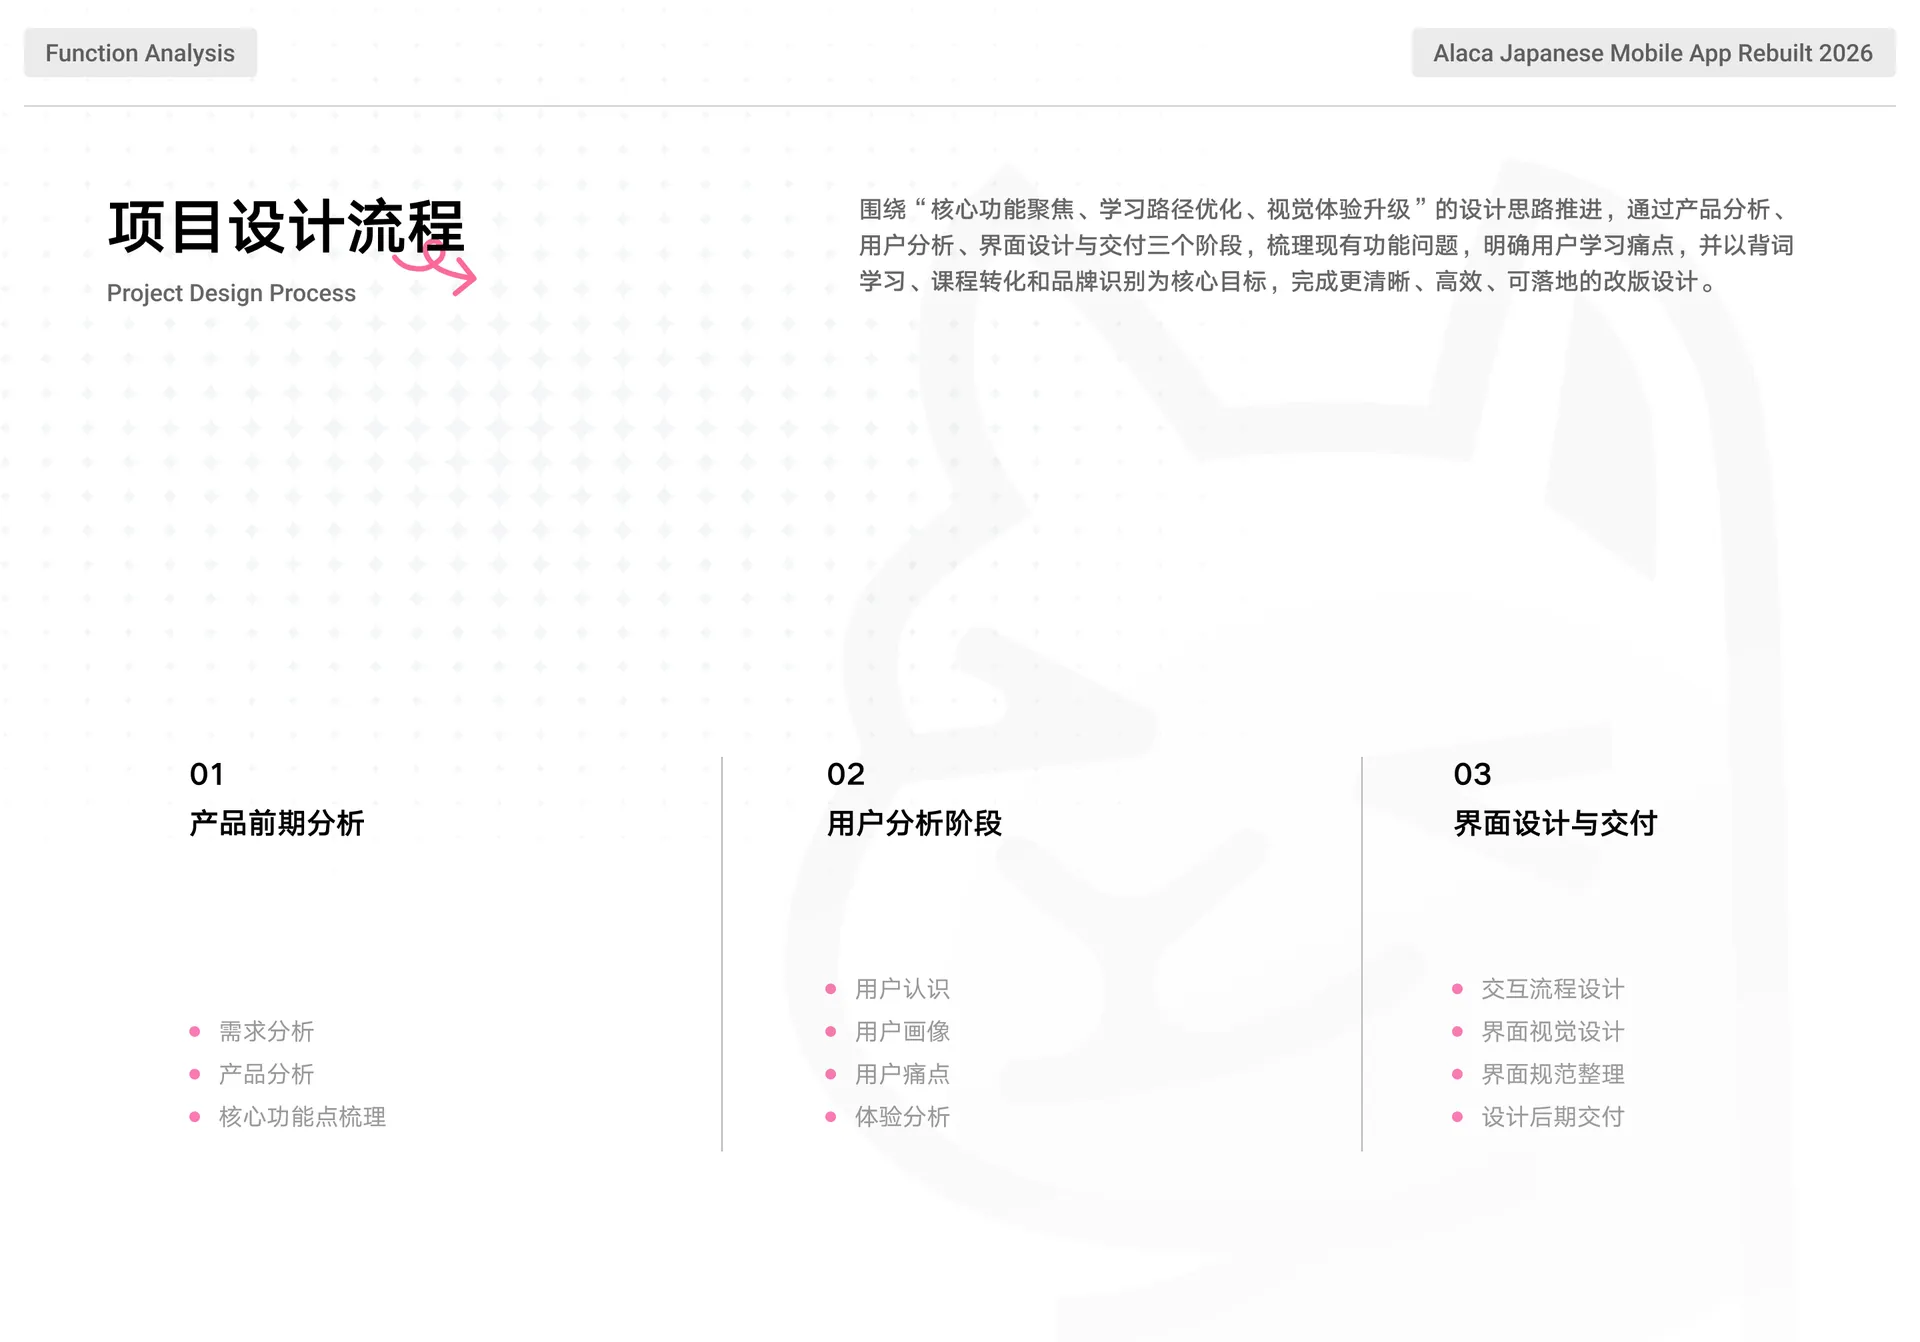This screenshot has width=1920, height=1342.
Task: Click the 项目设计流程 heading
Action: tap(286, 226)
